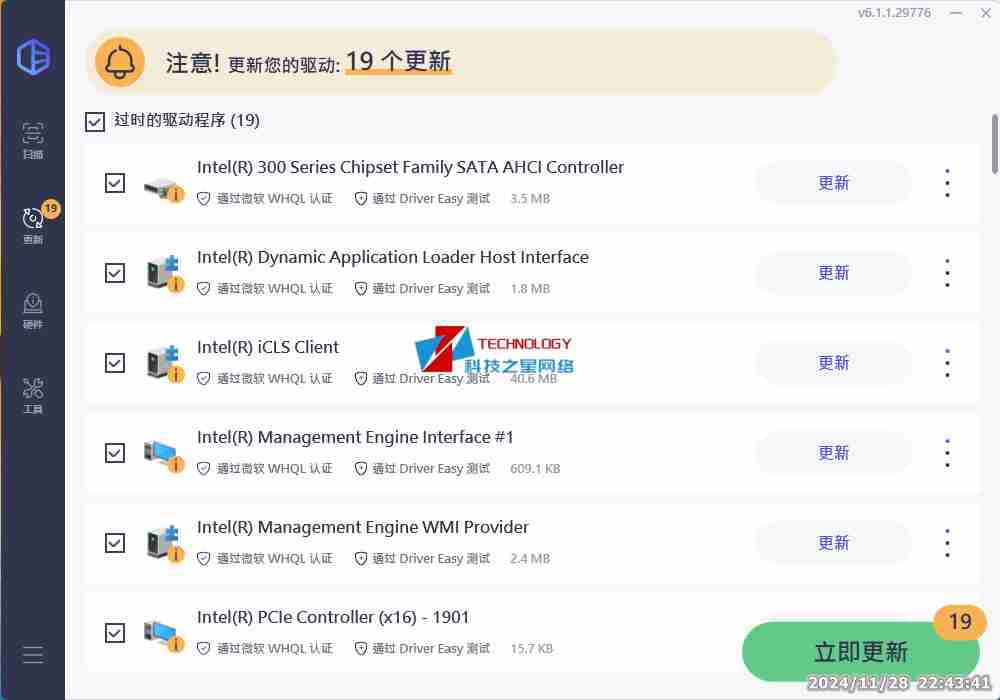Image resolution: width=1000 pixels, height=700 pixels.
Task: Click the green 立即更新 button
Action: 860,652
